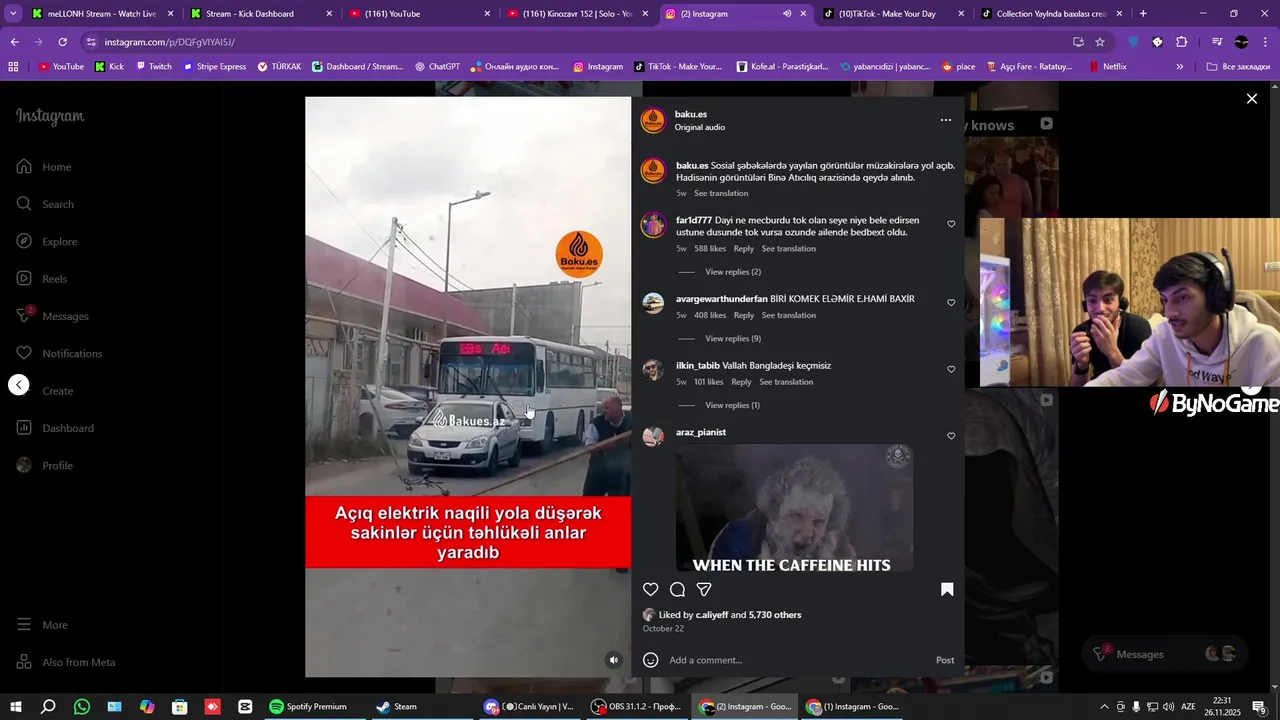This screenshot has width=1280, height=720.
Task: Reply to far1d777's comment
Action: click(x=744, y=249)
